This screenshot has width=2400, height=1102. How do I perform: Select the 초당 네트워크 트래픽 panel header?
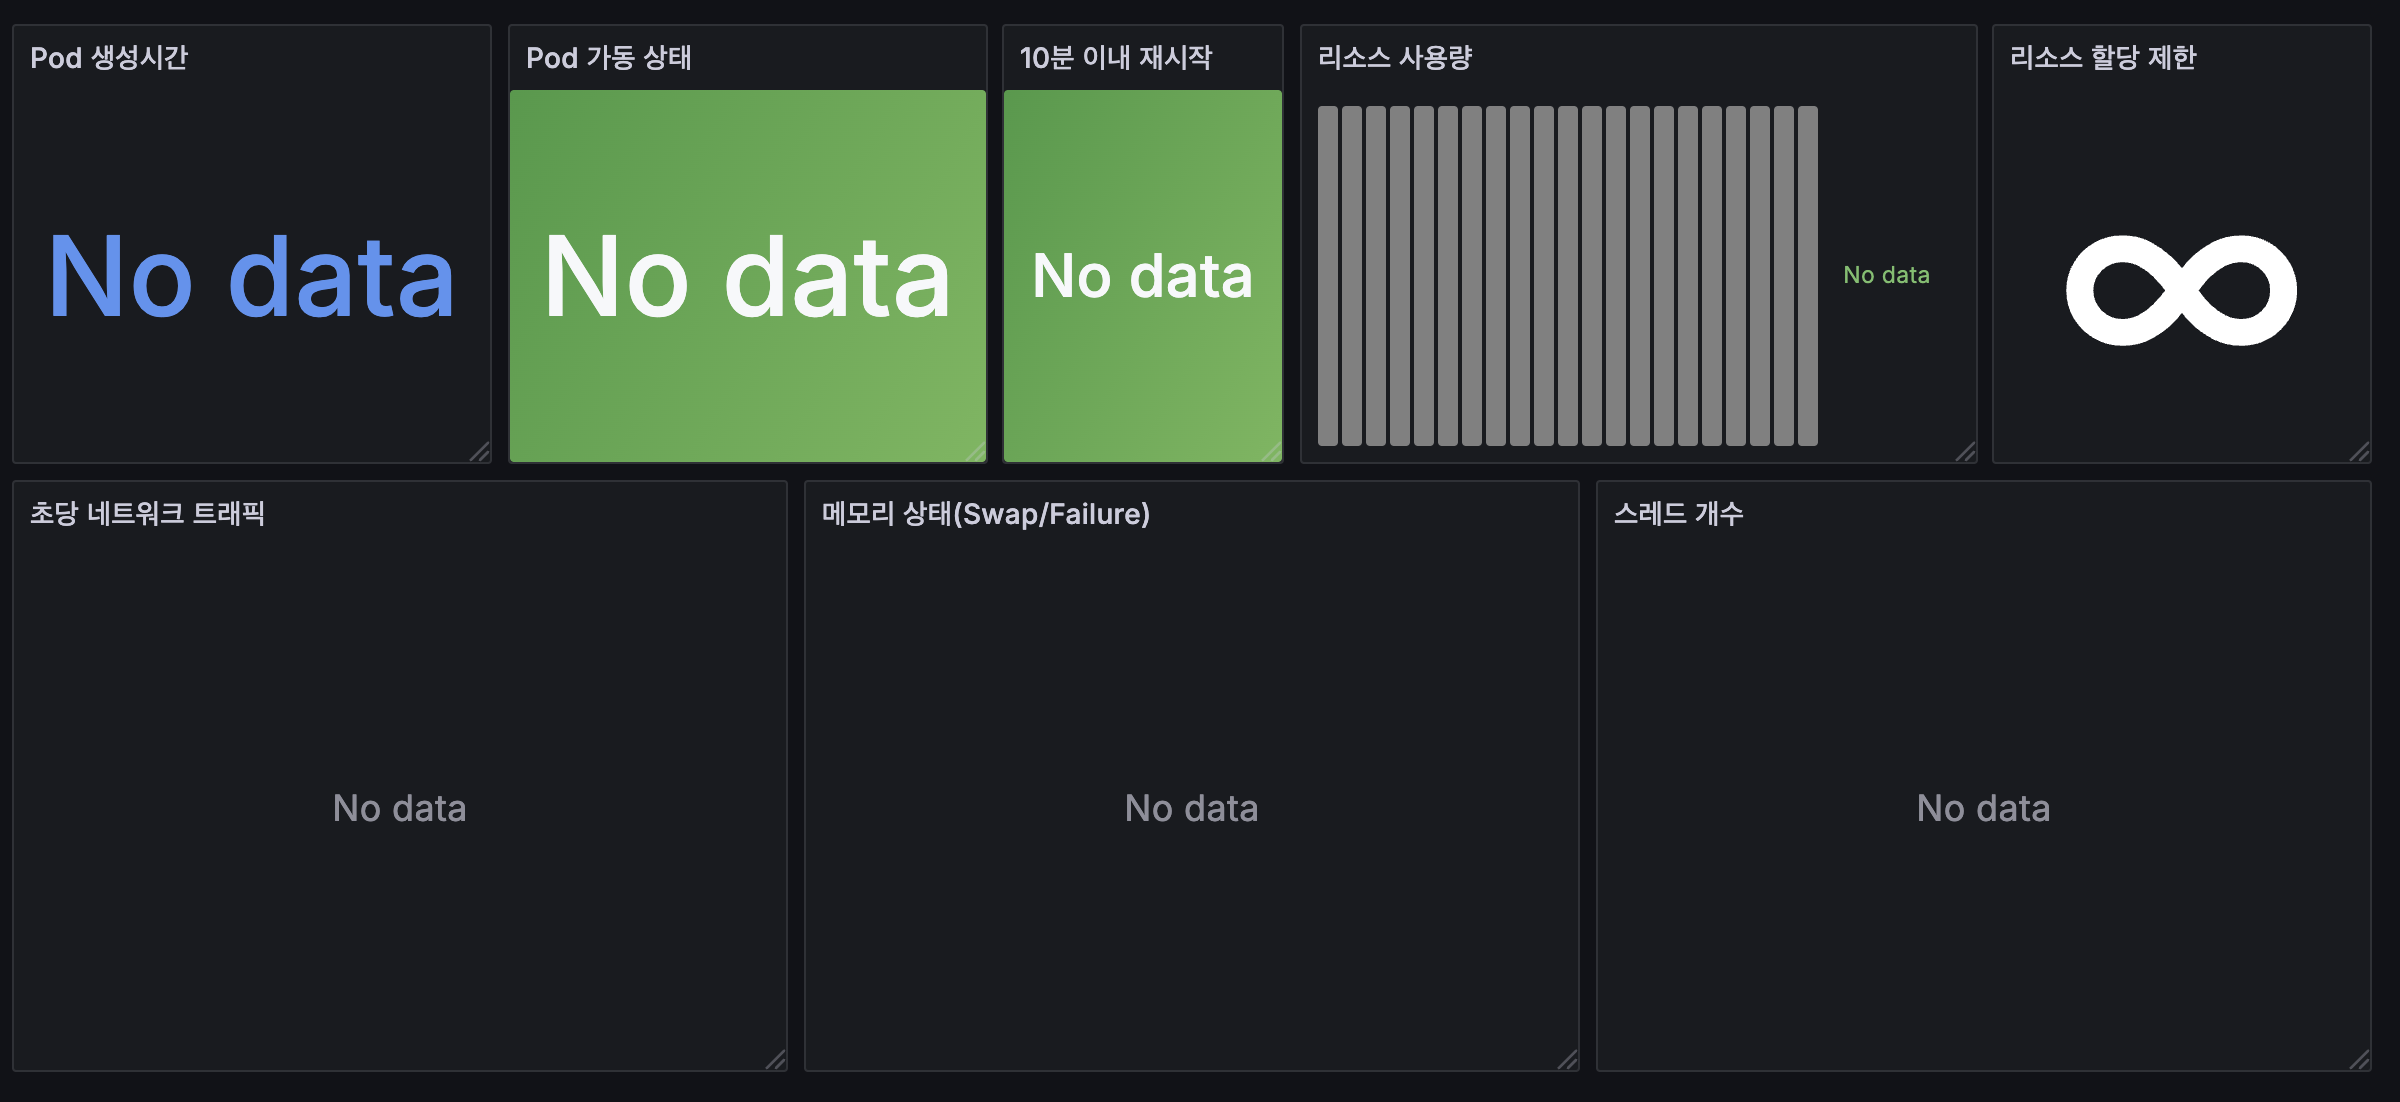point(147,514)
